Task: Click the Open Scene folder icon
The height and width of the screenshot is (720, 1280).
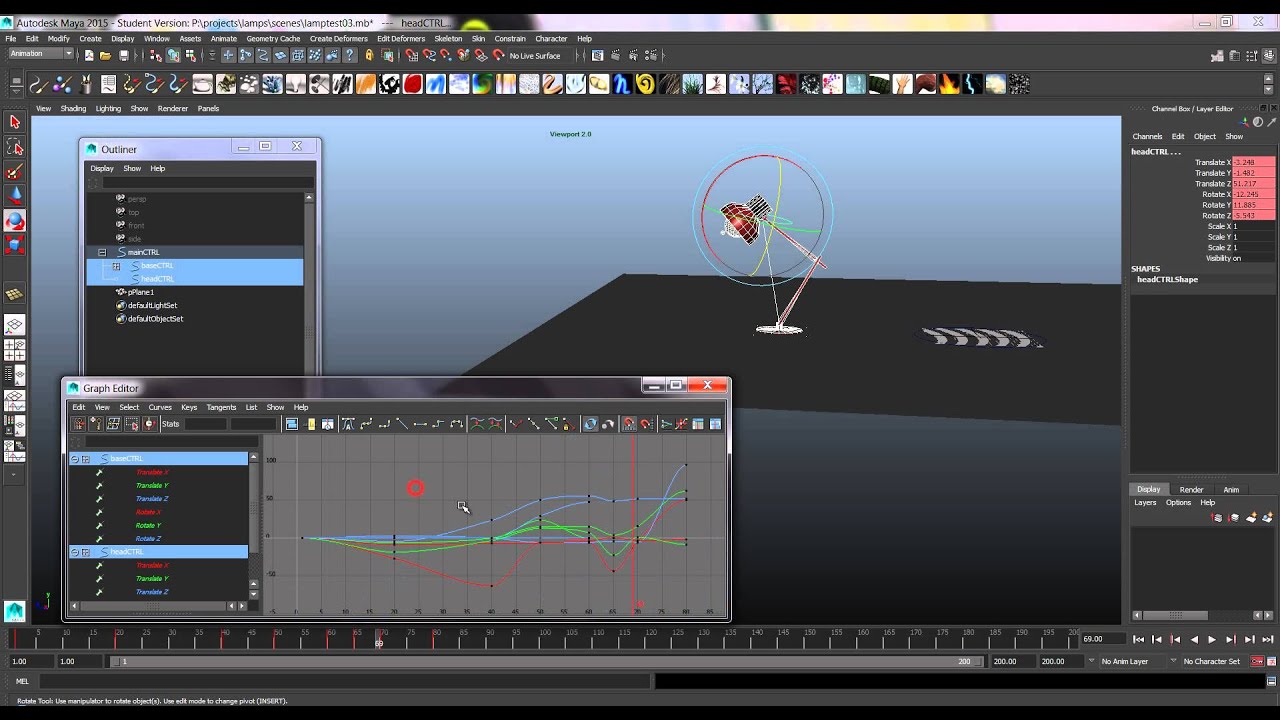Action: pyautogui.click(x=106, y=56)
